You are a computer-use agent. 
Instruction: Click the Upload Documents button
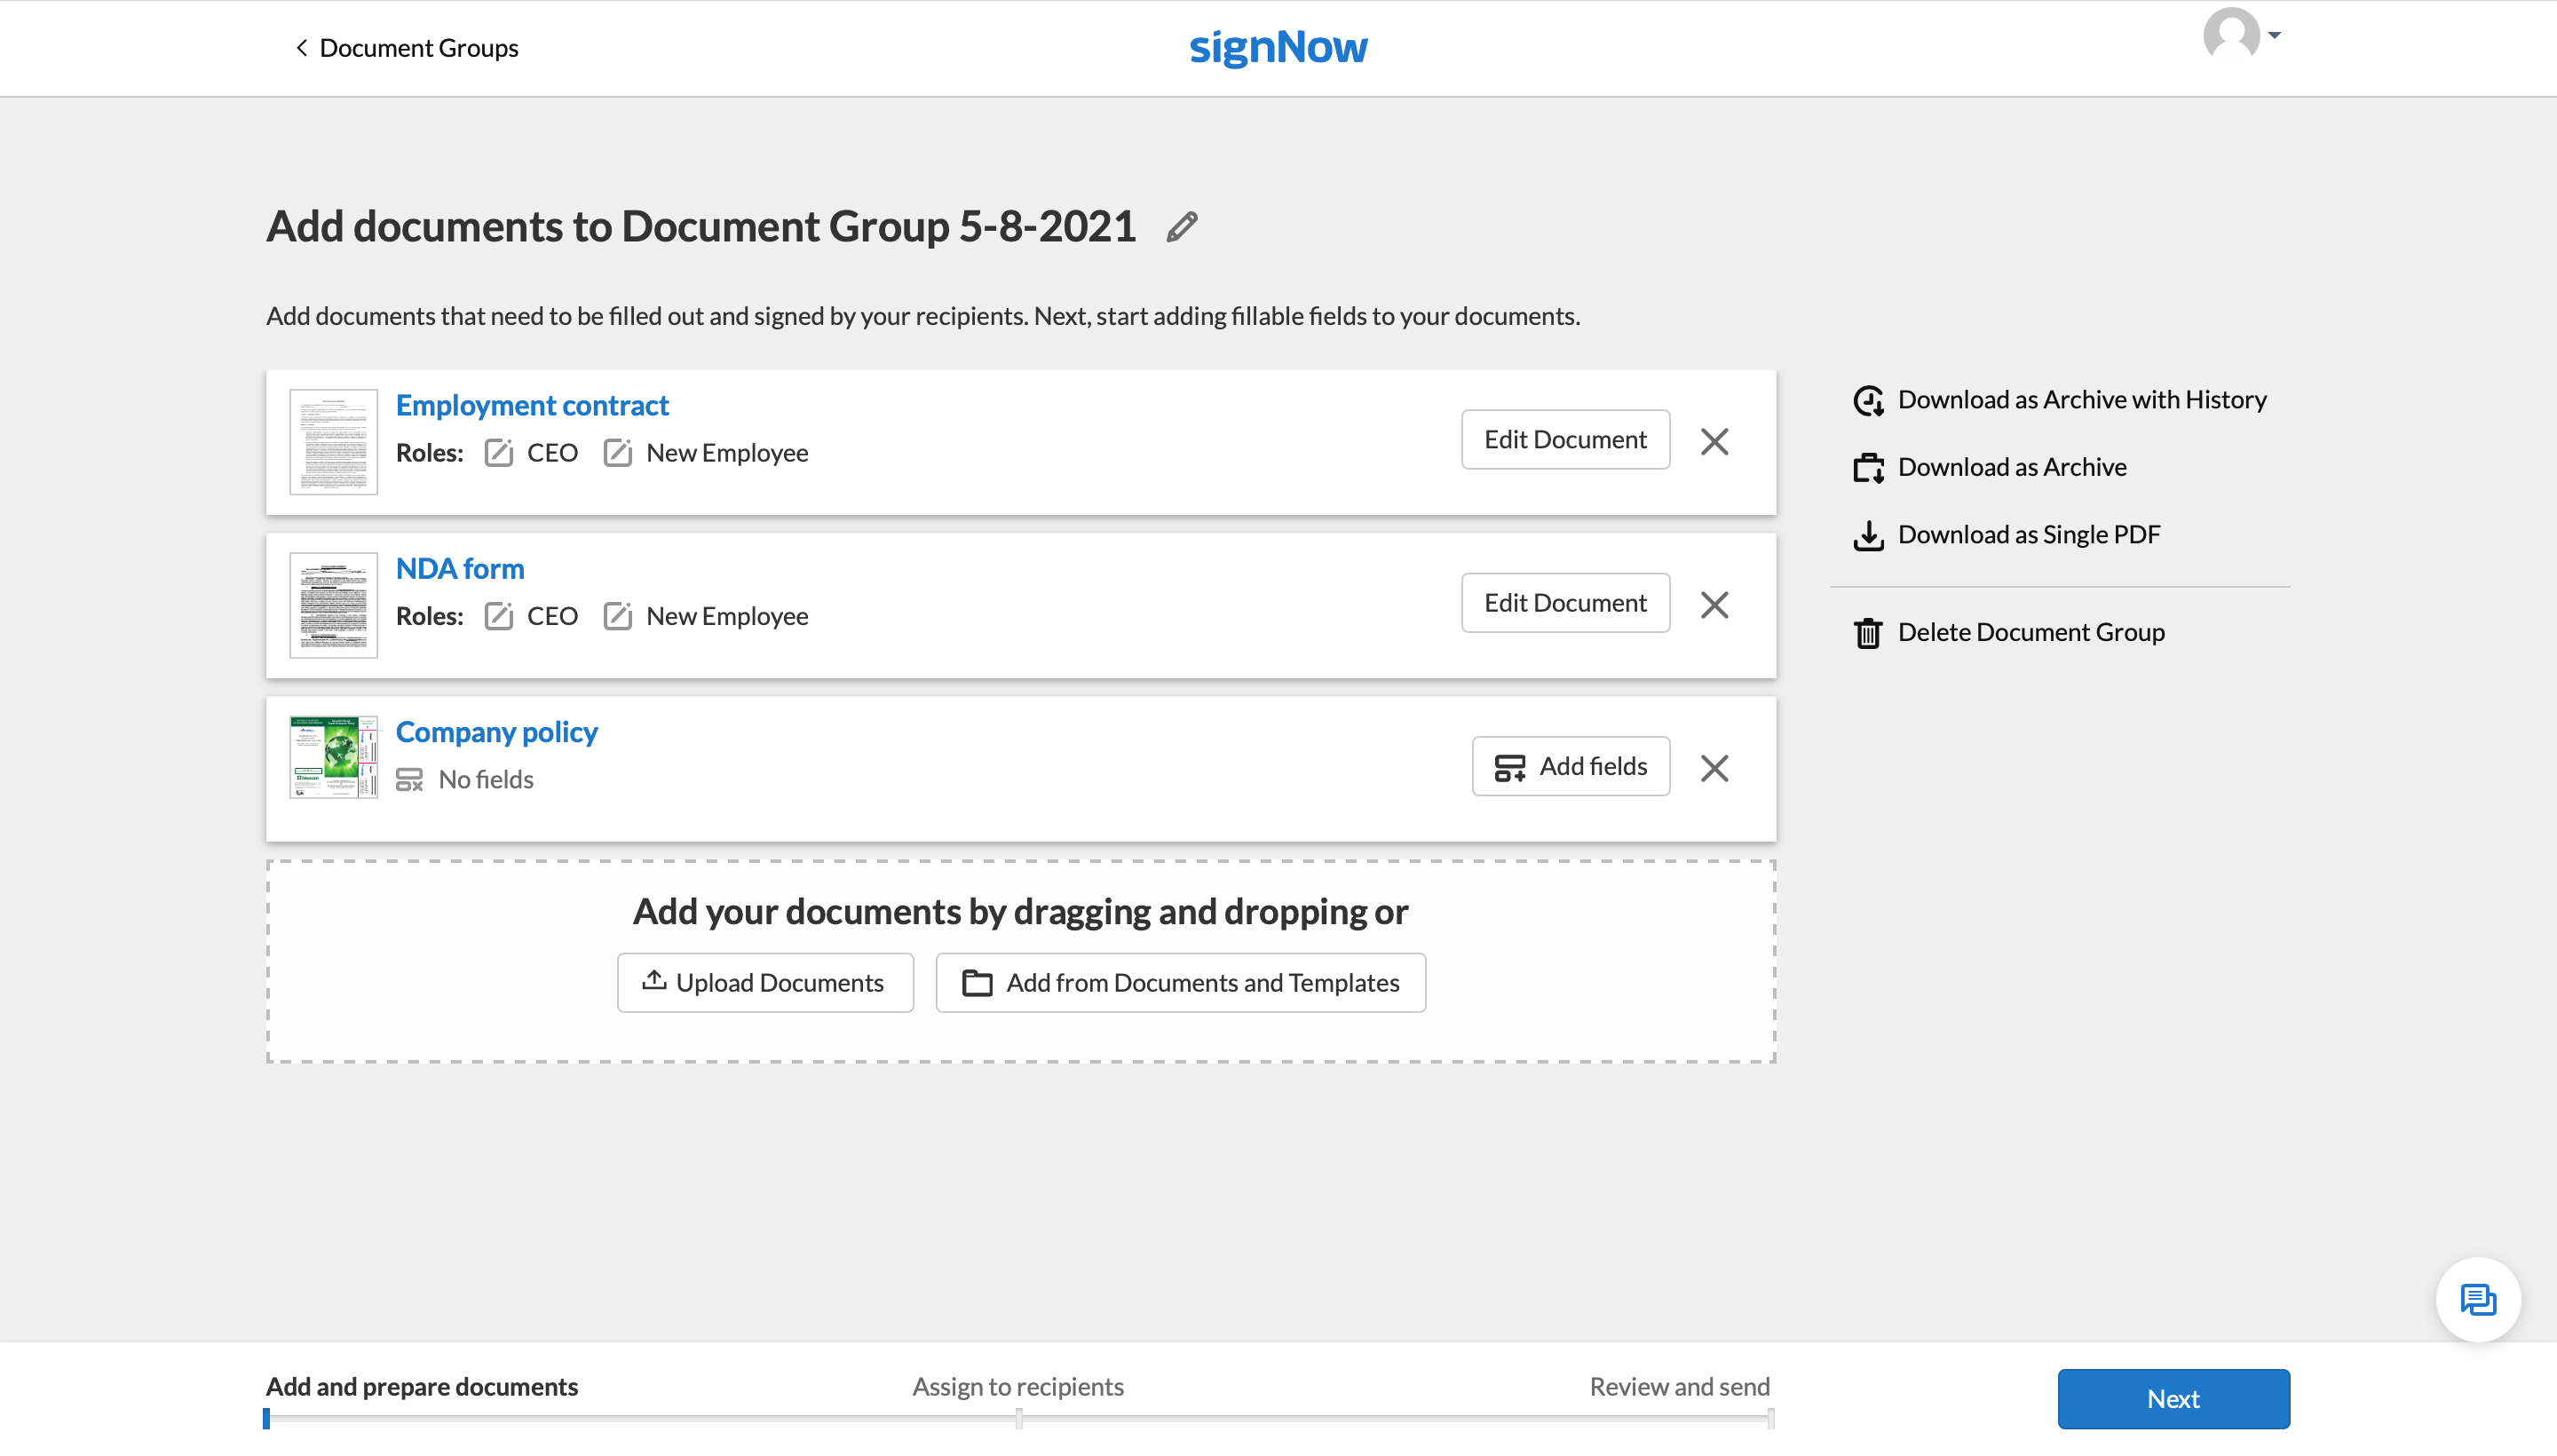click(765, 982)
